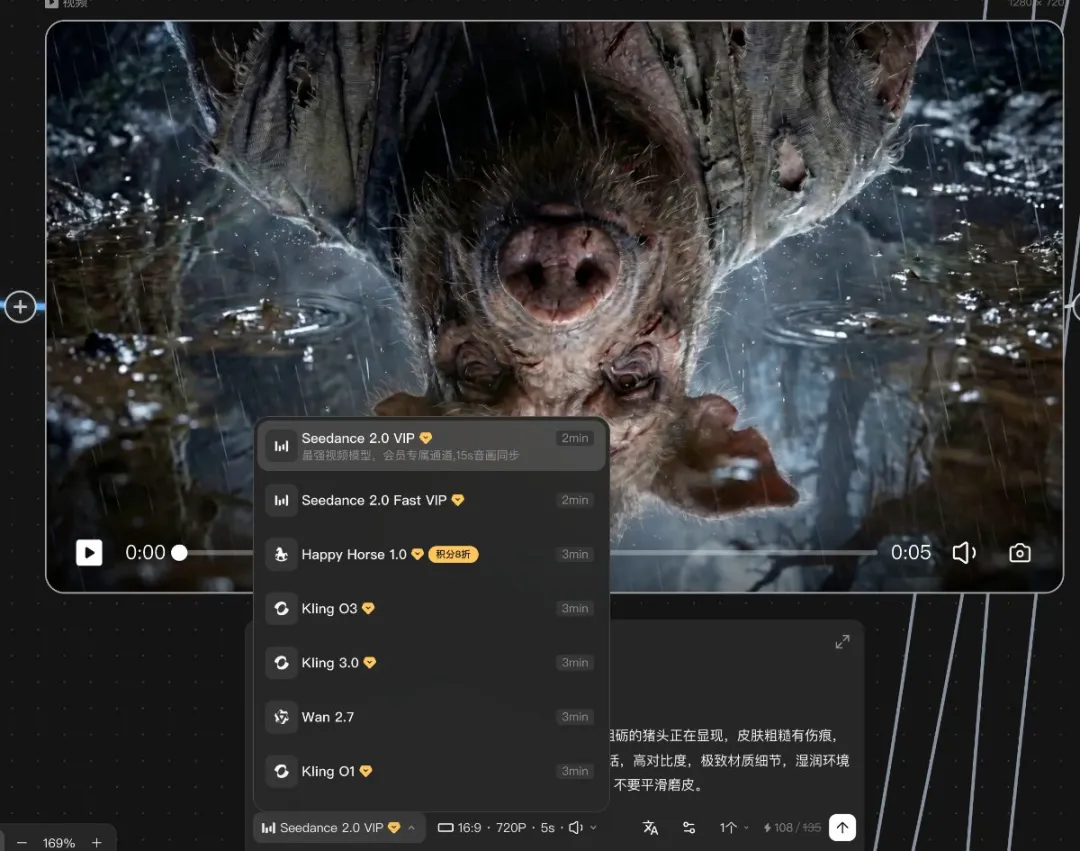Choose the Wan 2.7 model
Viewport: 1080px width, 851px height.
(430, 717)
